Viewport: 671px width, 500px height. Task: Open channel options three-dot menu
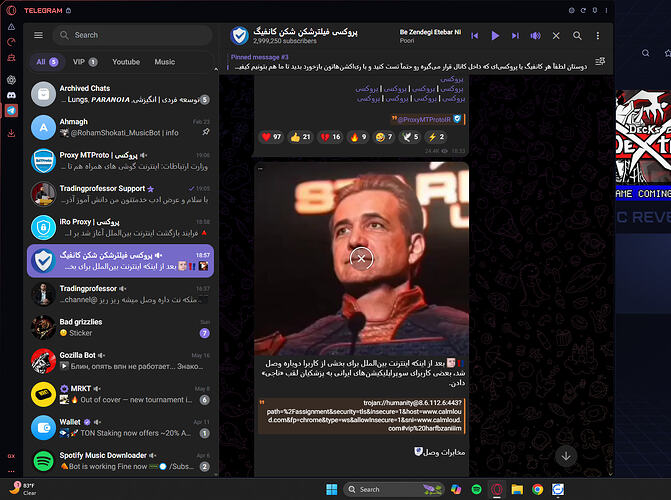coord(598,36)
